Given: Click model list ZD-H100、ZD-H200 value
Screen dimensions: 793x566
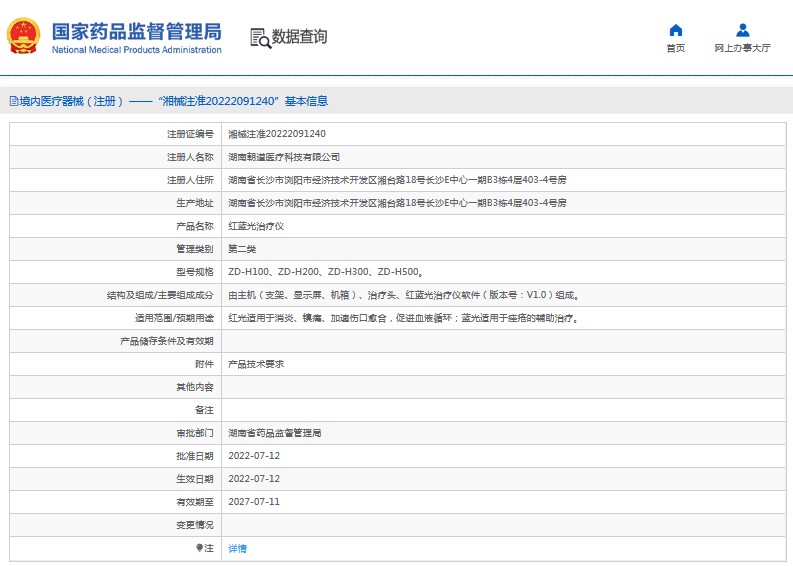Looking at the screenshot, I should [x=326, y=272].
